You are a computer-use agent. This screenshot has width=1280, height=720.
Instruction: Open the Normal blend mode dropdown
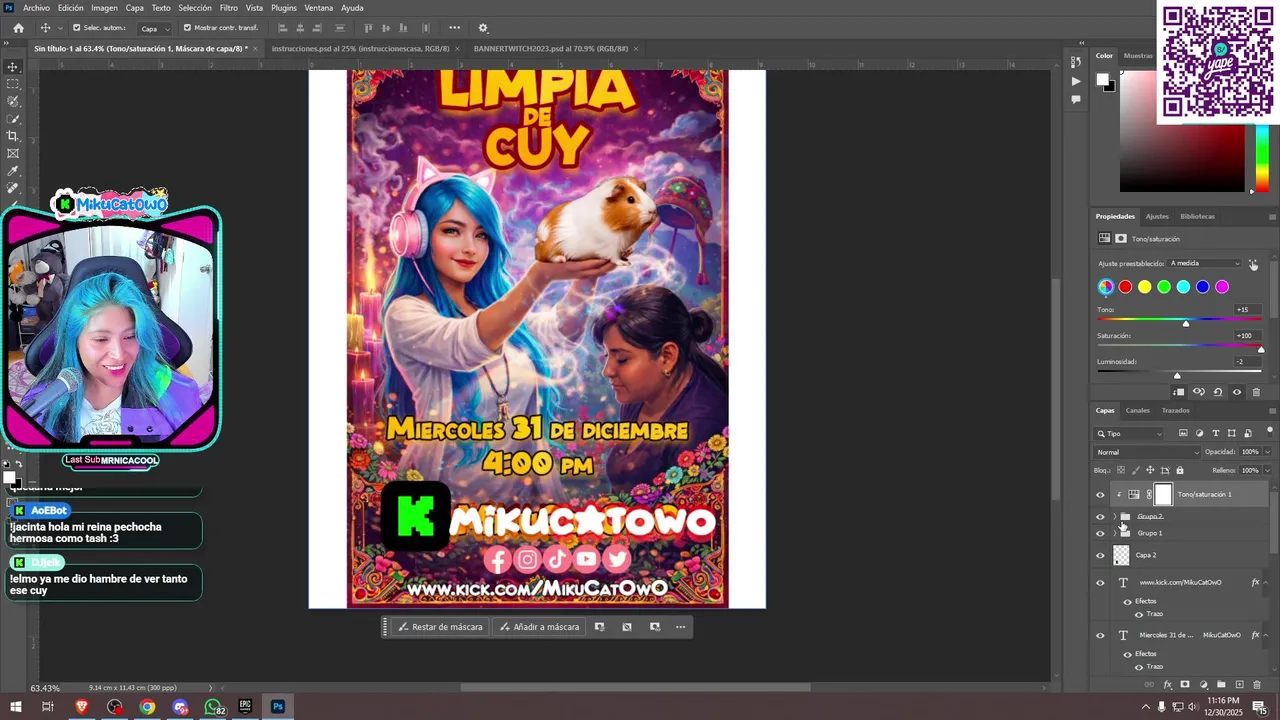(x=1147, y=452)
